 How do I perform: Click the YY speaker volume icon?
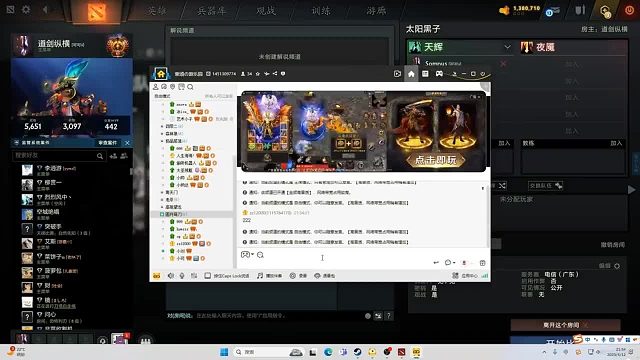pos(171,276)
